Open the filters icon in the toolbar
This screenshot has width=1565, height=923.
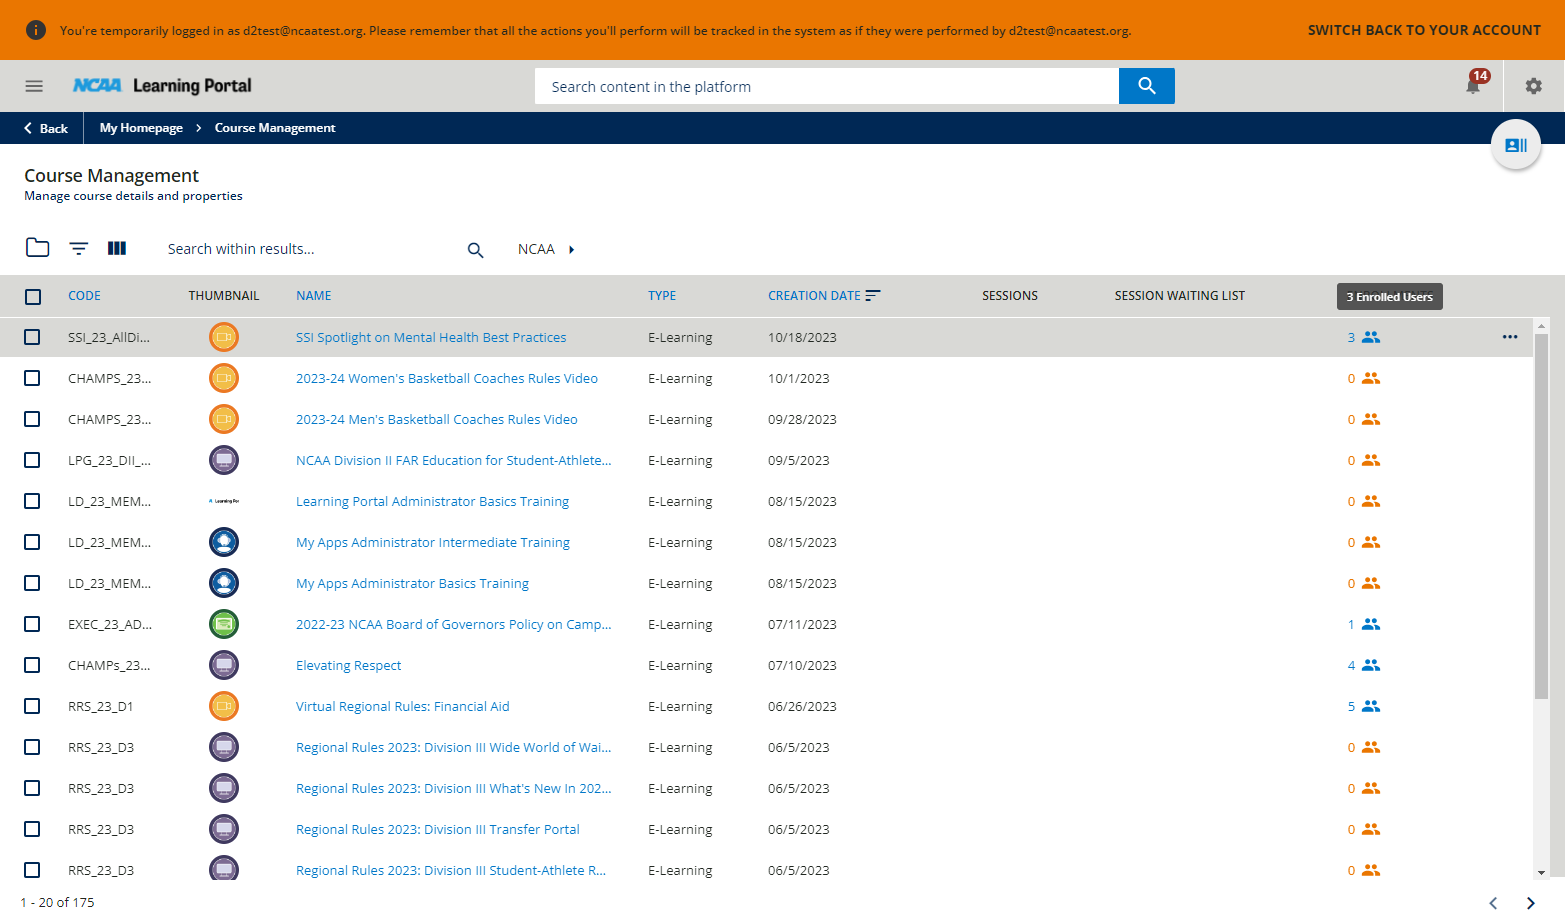[79, 248]
